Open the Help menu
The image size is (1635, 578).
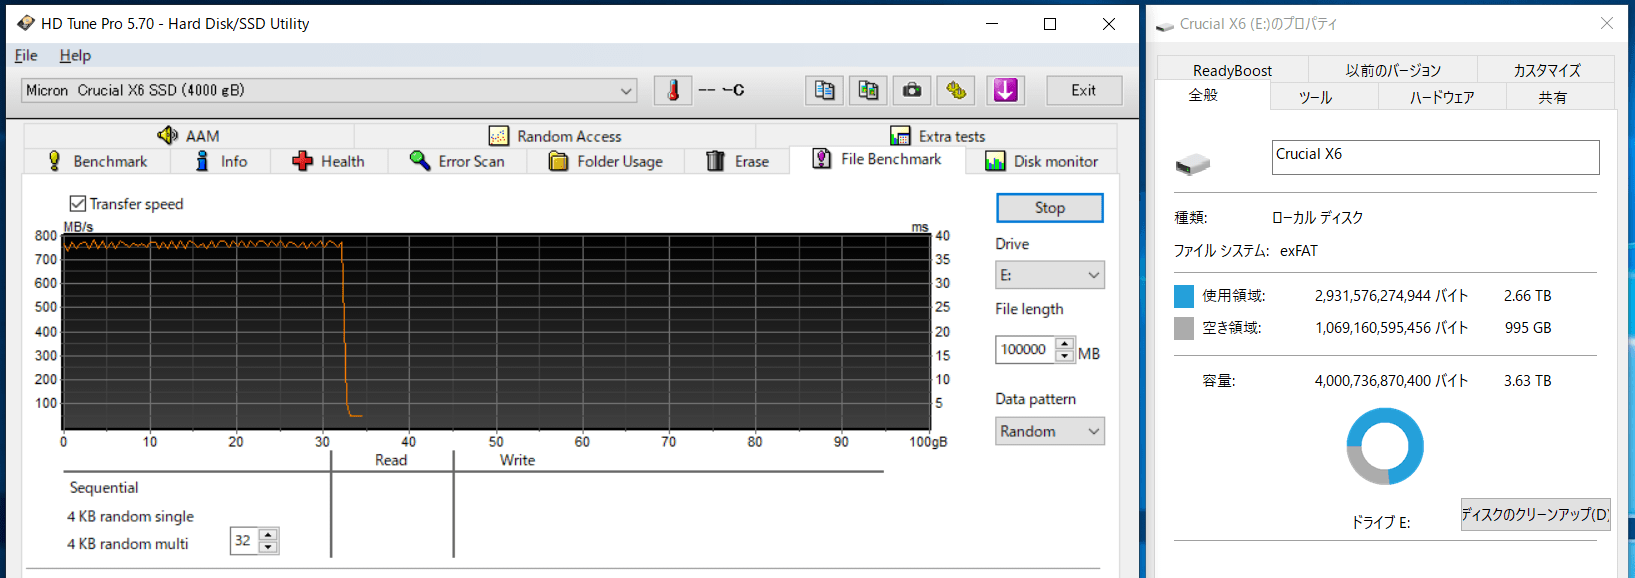click(x=75, y=56)
